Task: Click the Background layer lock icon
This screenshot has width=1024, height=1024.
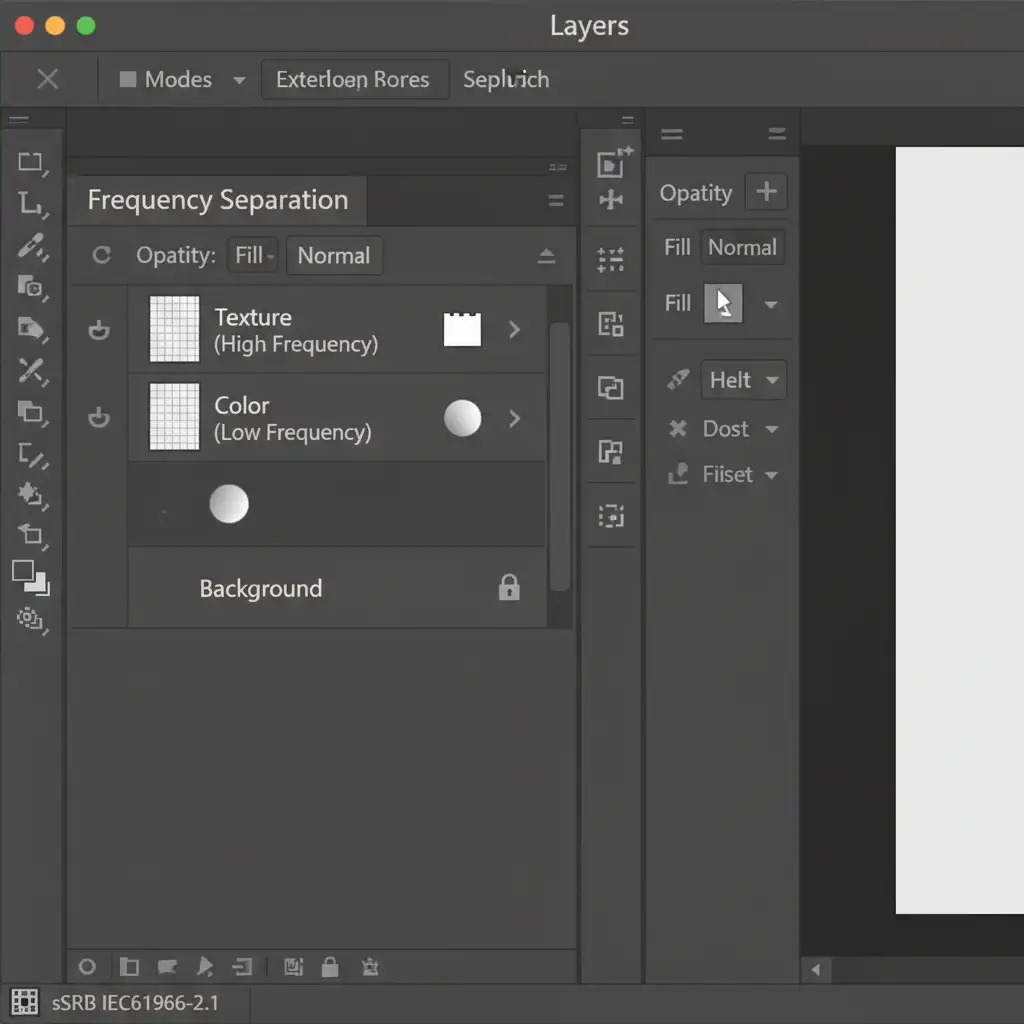Action: [x=509, y=587]
